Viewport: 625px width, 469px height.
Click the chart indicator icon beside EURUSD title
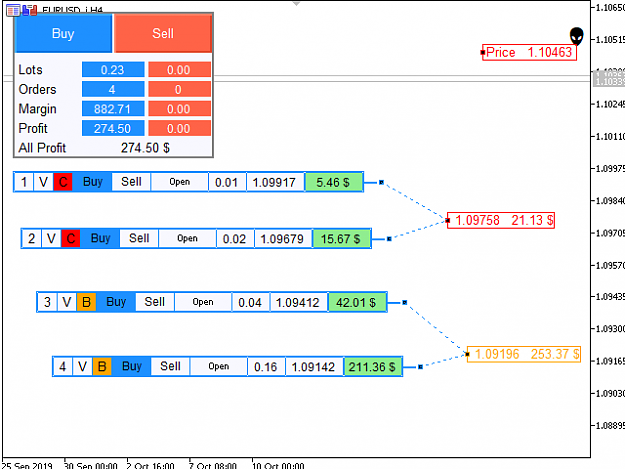click(29, 10)
